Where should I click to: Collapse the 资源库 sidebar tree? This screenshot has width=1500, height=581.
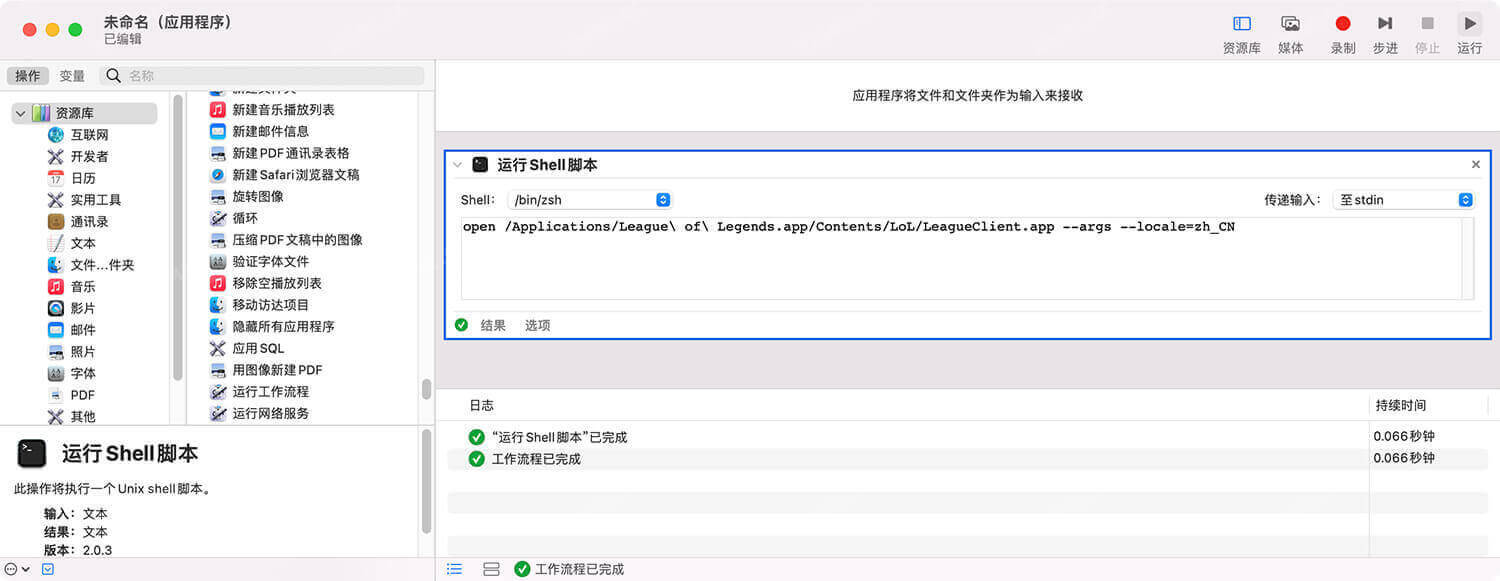(x=20, y=113)
